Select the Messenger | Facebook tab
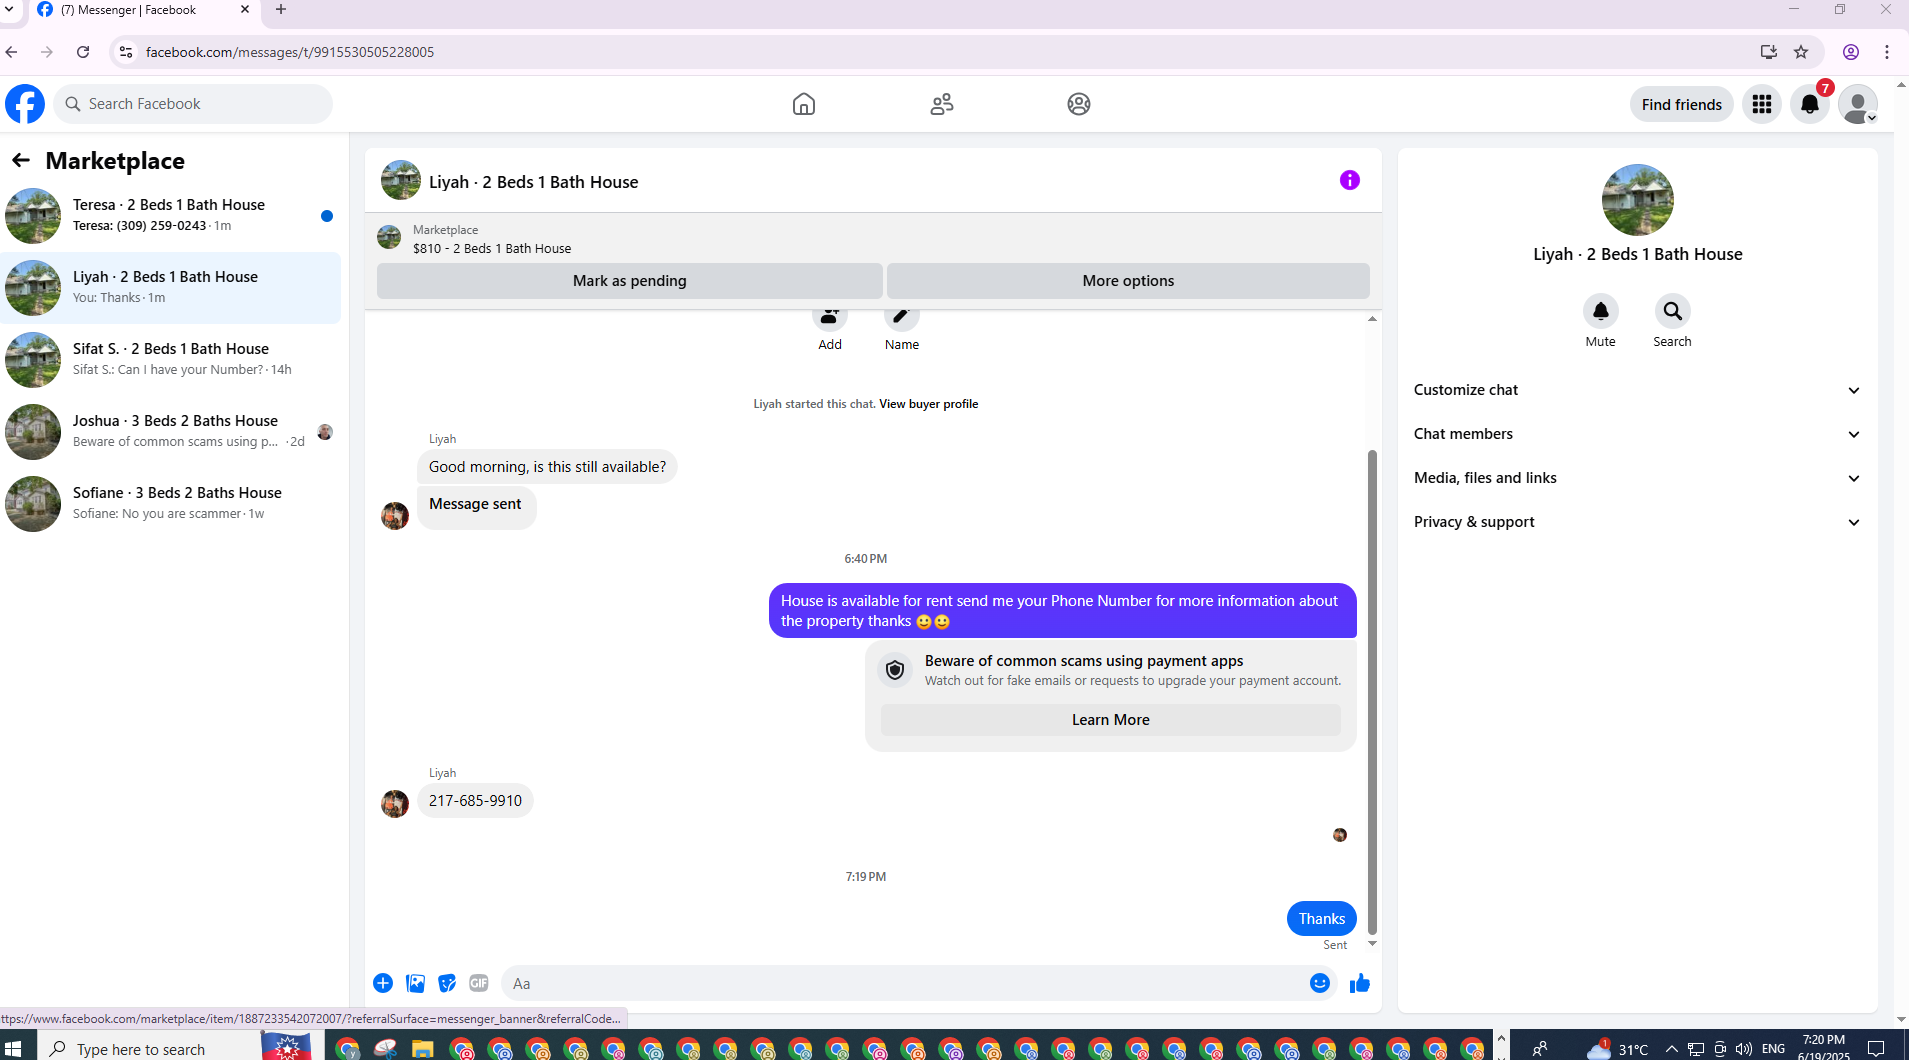This screenshot has width=1909, height=1060. coord(145,11)
